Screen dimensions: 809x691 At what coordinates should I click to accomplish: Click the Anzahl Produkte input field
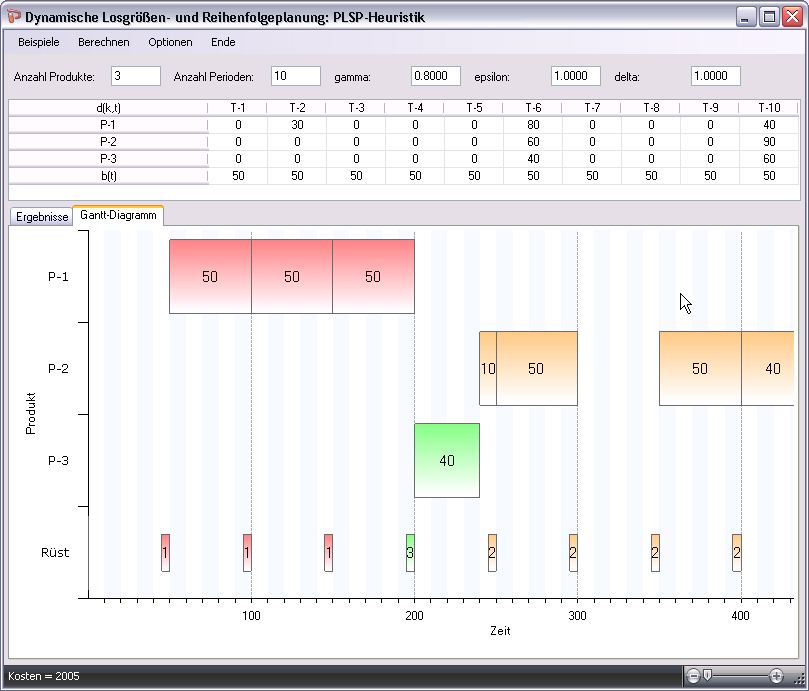point(135,77)
